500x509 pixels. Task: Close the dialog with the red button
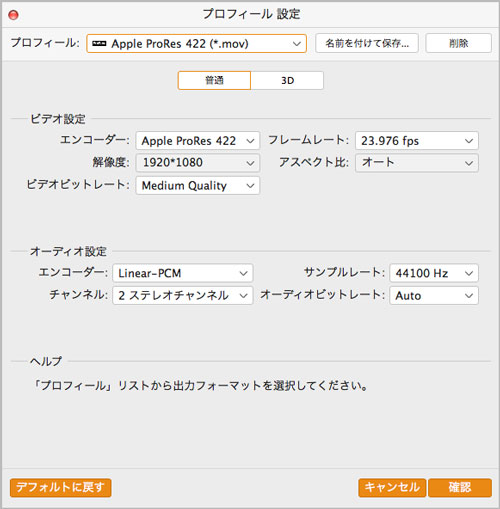pos(13,15)
